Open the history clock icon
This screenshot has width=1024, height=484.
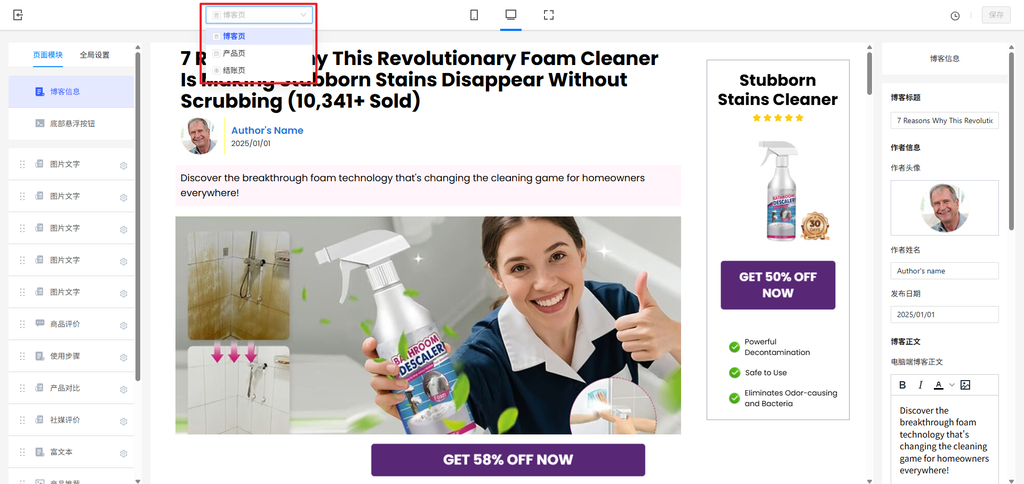[x=955, y=15]
